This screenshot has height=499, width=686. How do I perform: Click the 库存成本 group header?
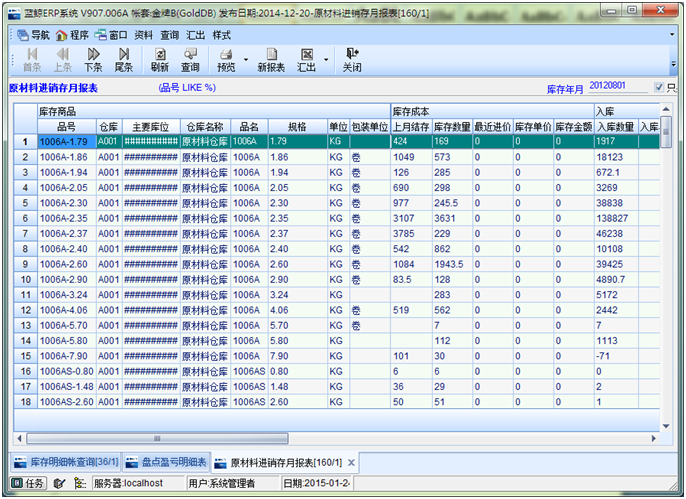tap(492, 112)
